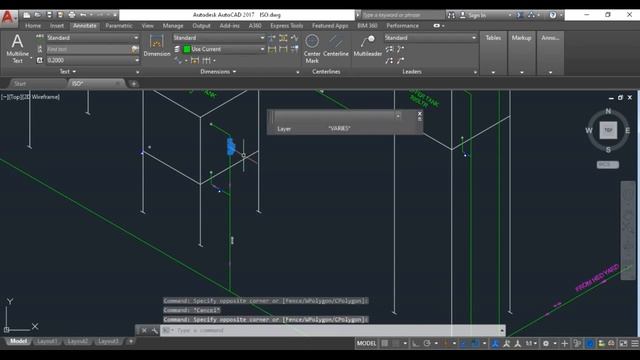Click the WCS coordinate system button
Screen dimensions: 640x360
[x=607, y=164]
